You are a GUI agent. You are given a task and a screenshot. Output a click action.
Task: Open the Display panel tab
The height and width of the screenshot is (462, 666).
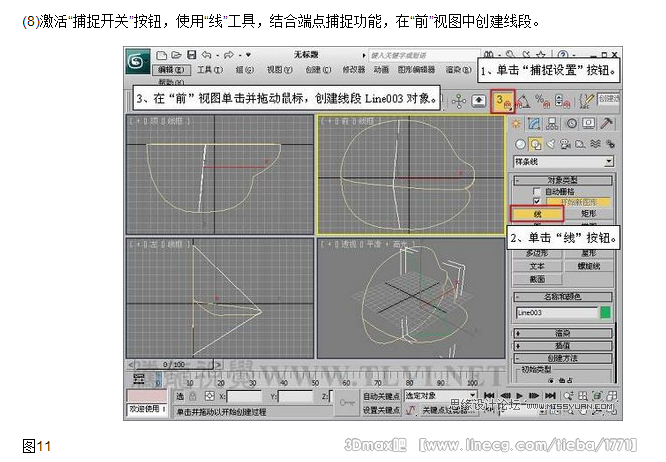pos(589,124)
